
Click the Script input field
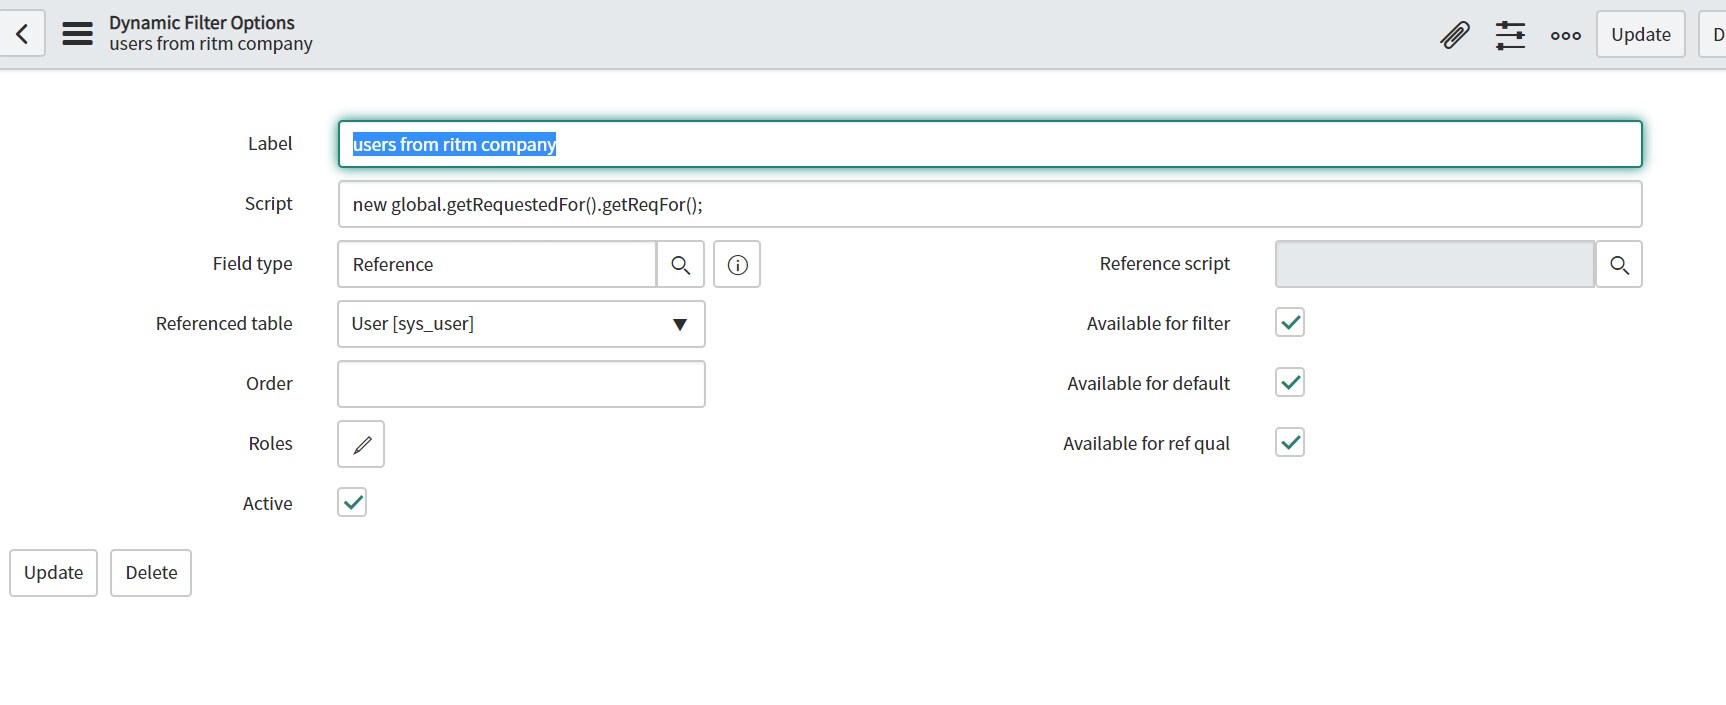990,204
